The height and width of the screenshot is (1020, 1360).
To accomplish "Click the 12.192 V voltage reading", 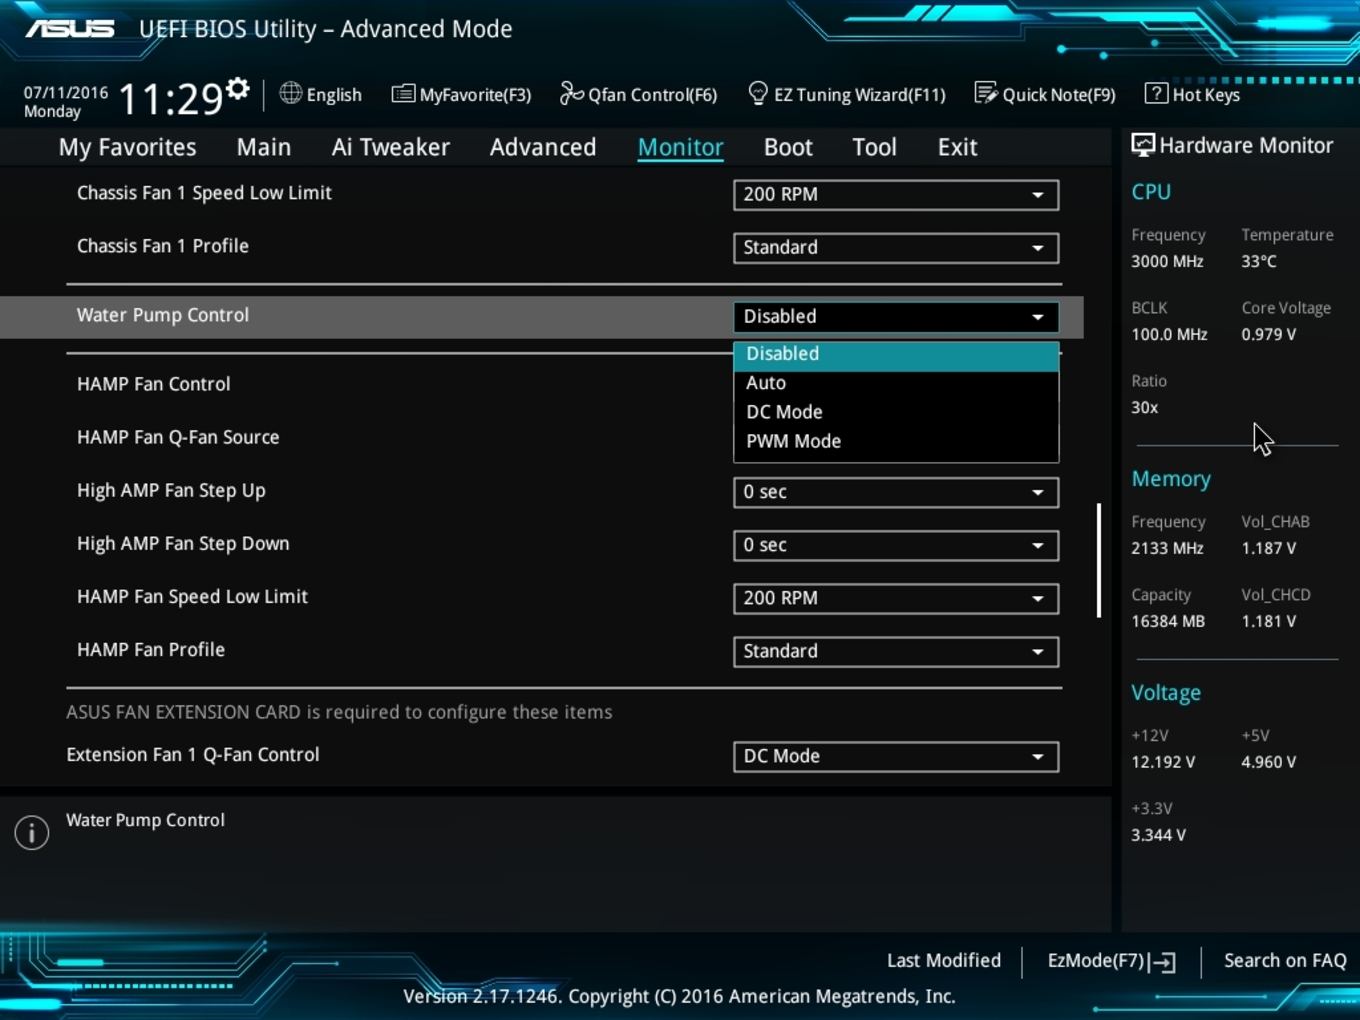I will click(x=1163, y=762).
